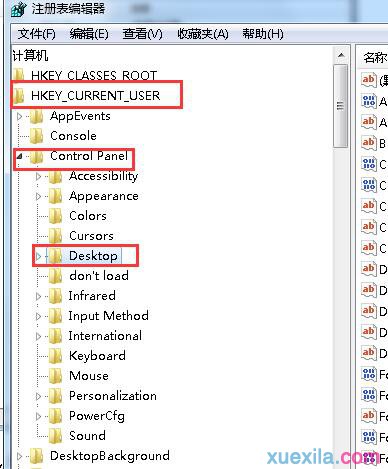Image resolution: width=388 pixels, height=469 pixels.
Task: Expand the Input Method key
Action: tap(38, 316)
